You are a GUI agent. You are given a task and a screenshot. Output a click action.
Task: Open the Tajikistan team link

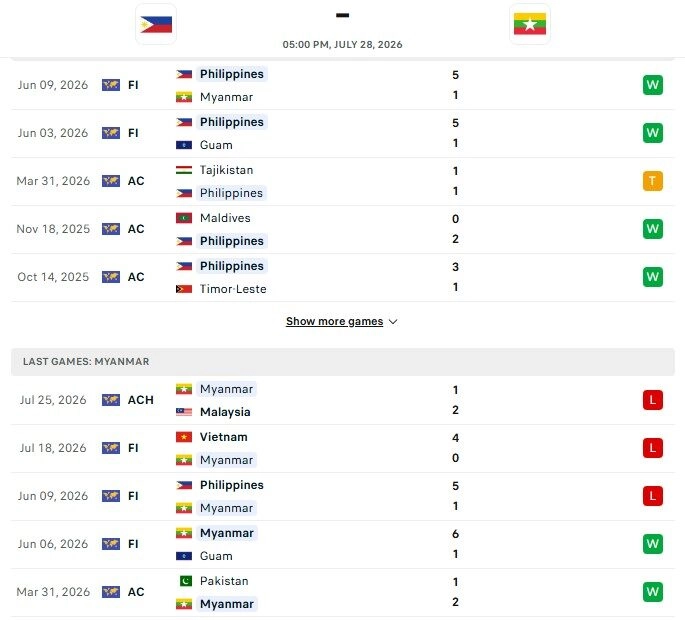click(226, 170)
